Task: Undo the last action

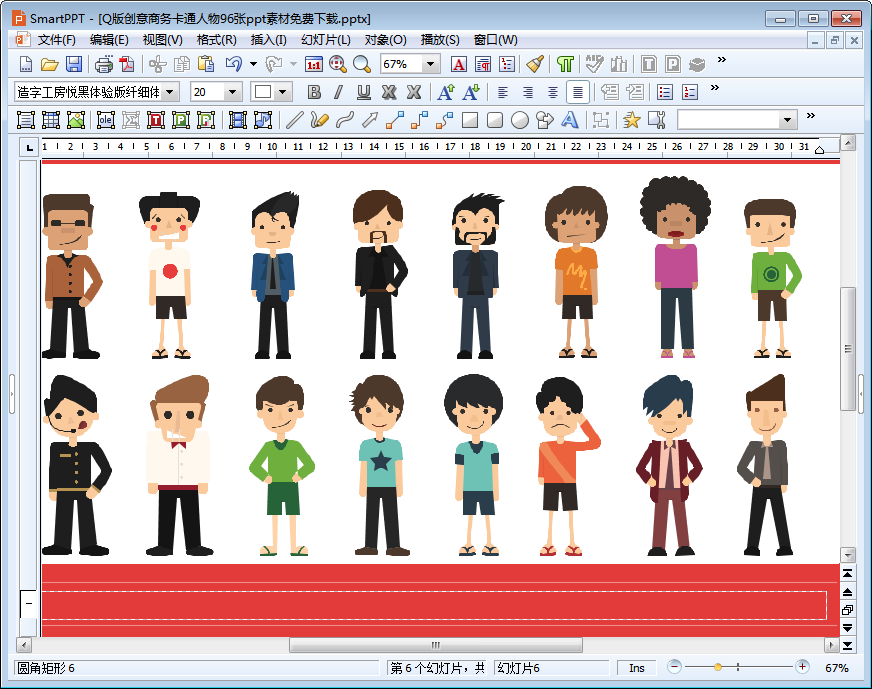Action: tap(234, 65)
